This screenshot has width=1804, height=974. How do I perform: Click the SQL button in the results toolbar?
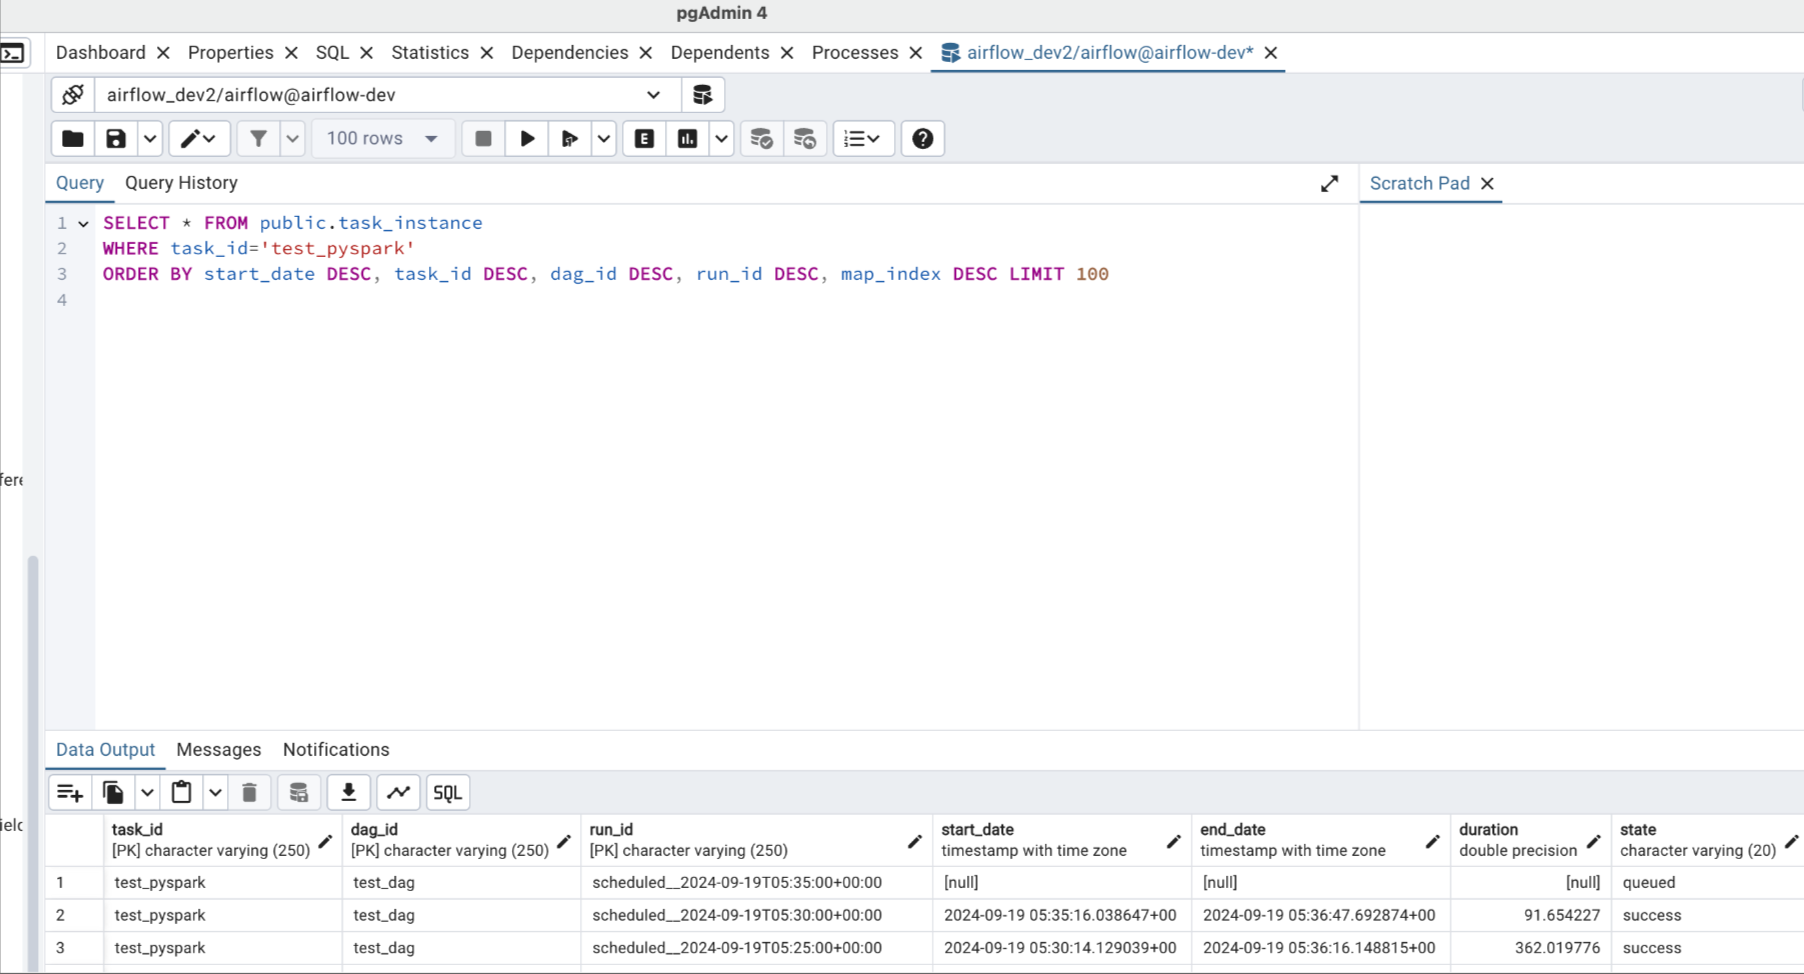447,793
